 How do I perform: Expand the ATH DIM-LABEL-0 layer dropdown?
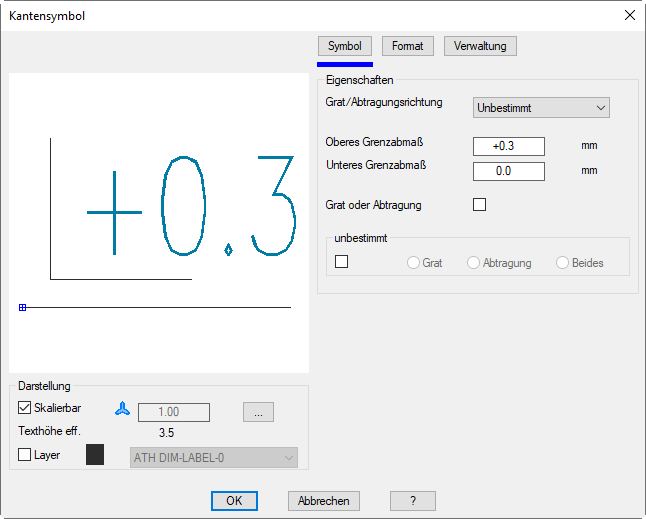coord(213,457)
